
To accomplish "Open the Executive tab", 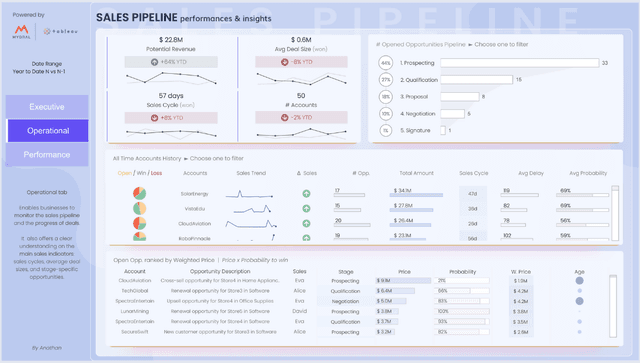I will click(47, 107).
